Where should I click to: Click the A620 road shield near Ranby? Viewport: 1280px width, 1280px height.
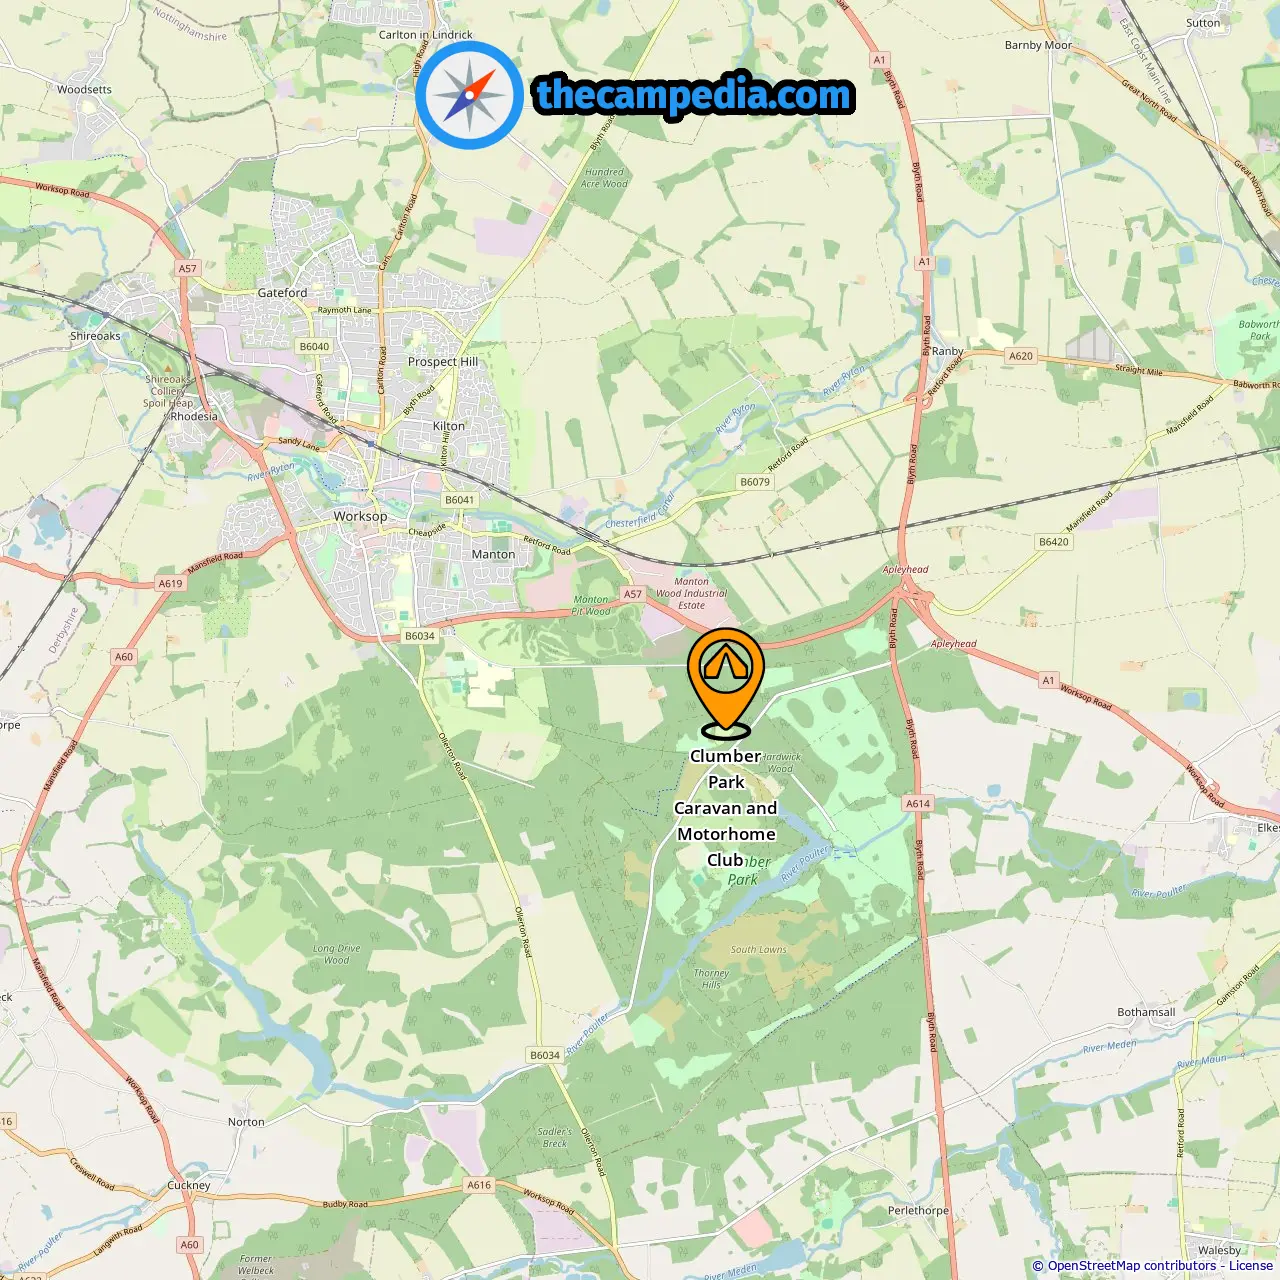(1021, 356)
